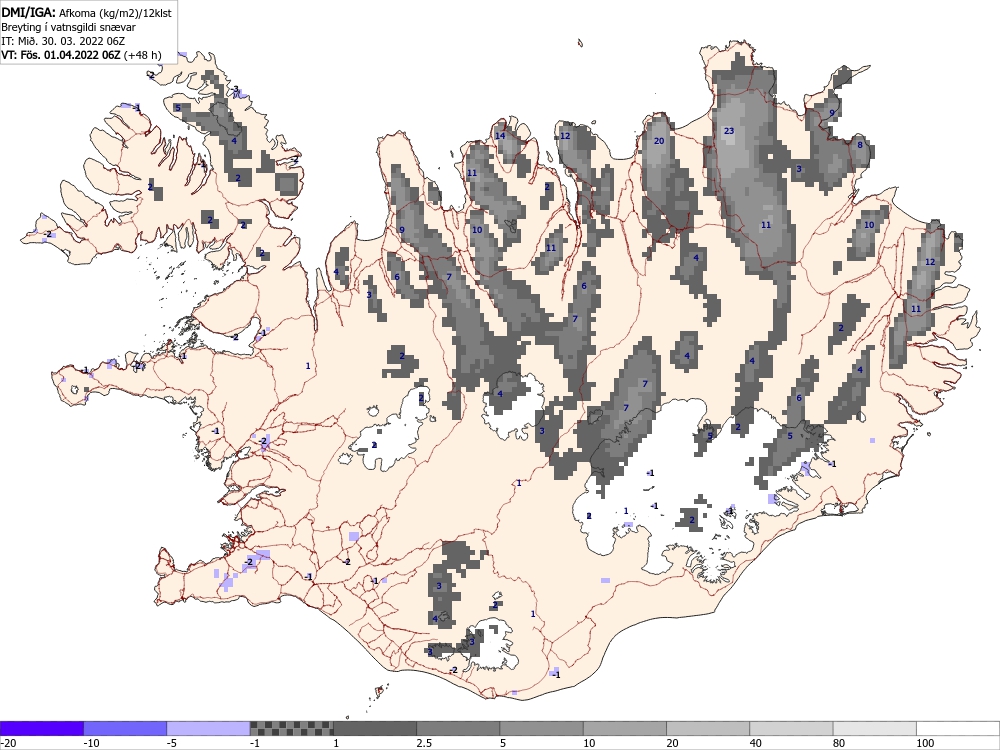The height and width of the screenshot is (750, 1000).
Task: Click the gray 2.5 to 5 legend swatch
Action: click(x=458, y=728)
